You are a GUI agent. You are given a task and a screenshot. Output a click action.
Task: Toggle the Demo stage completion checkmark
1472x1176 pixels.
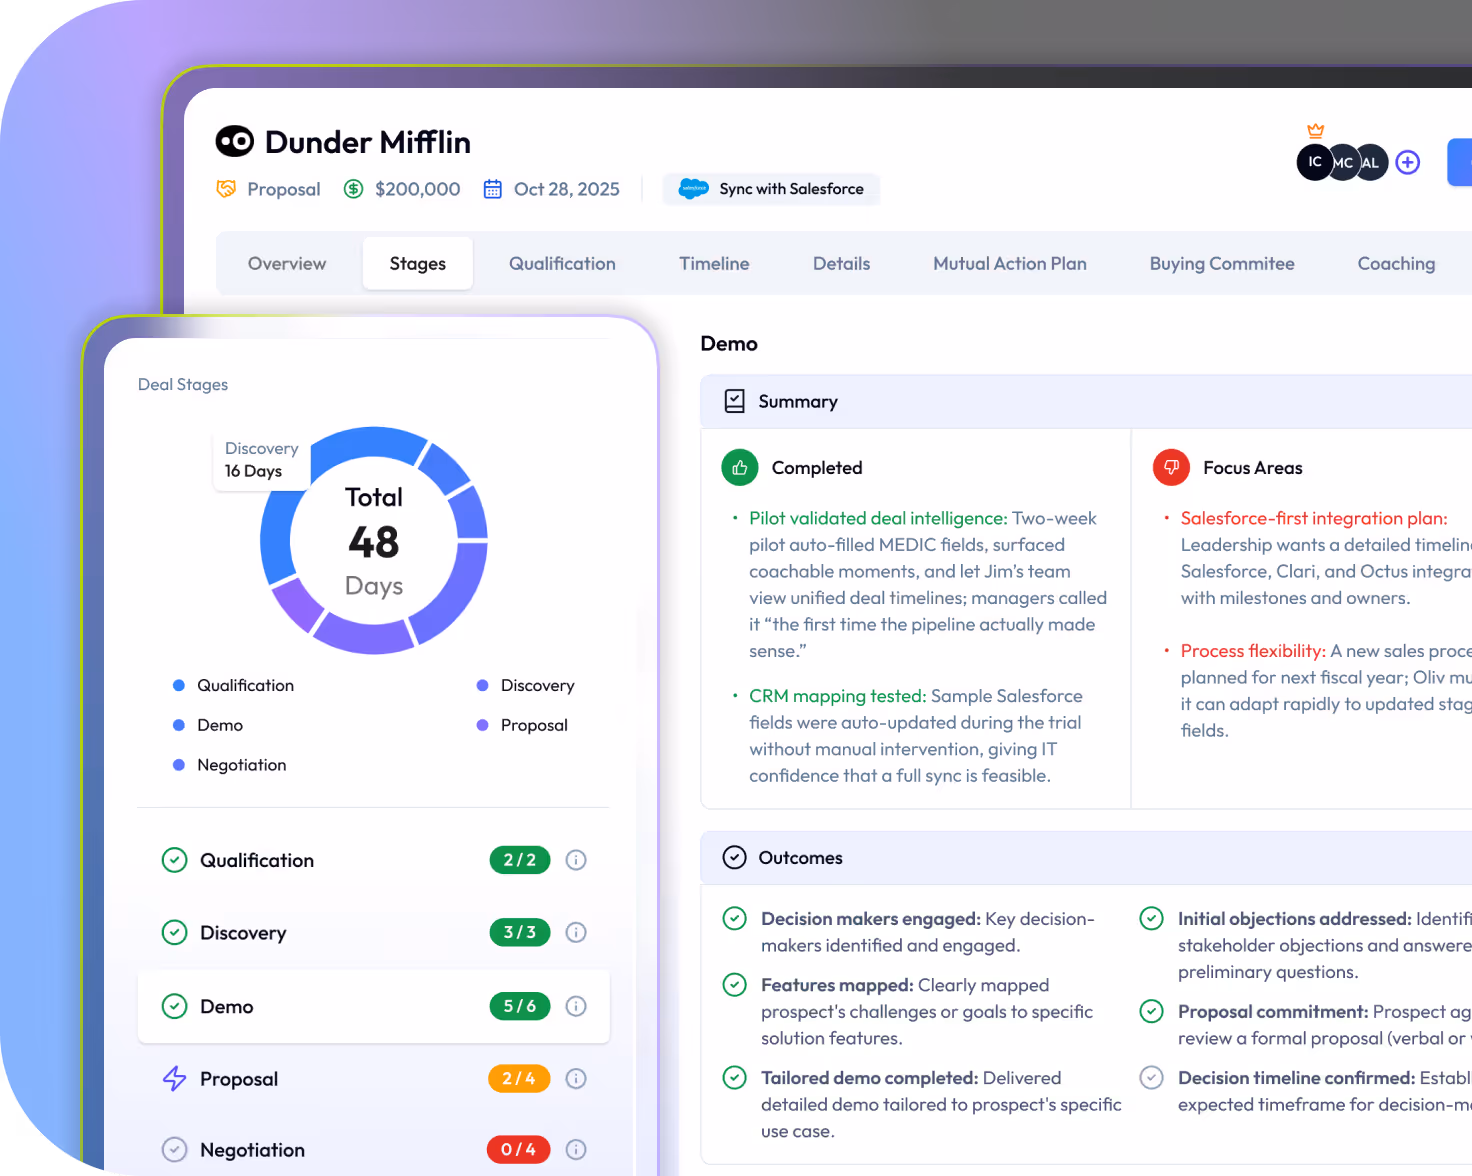point(174,1006)
